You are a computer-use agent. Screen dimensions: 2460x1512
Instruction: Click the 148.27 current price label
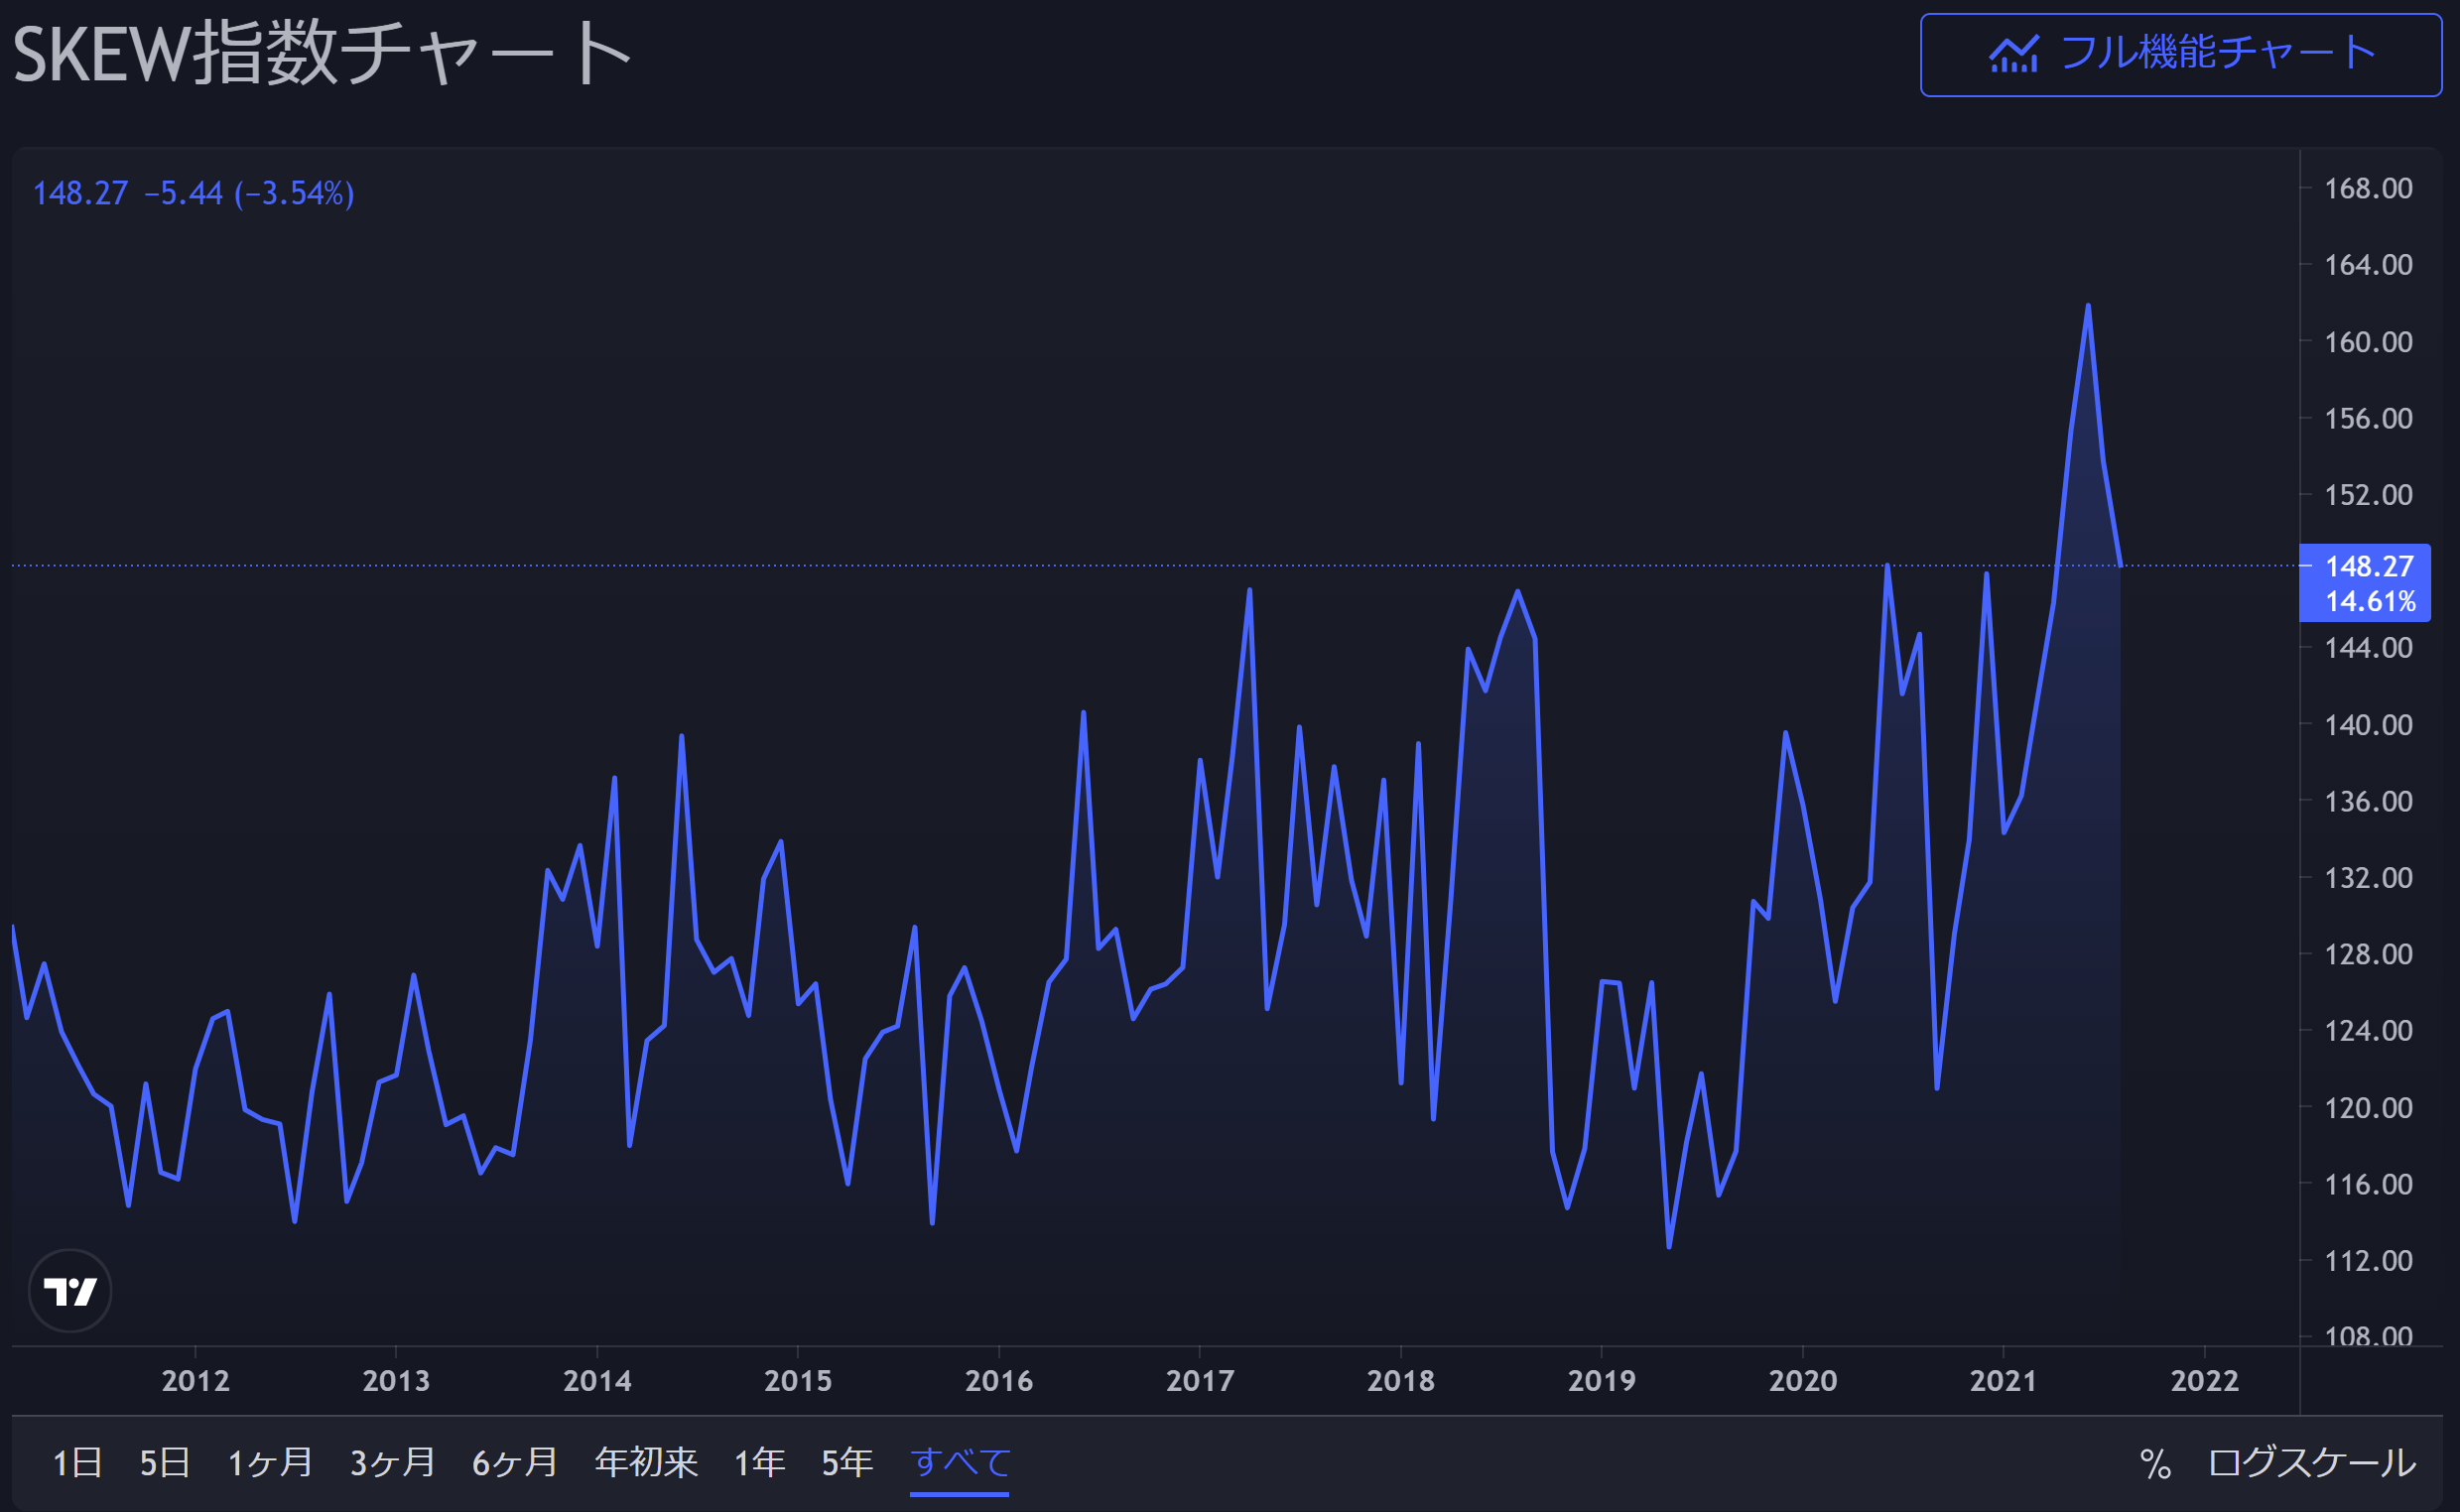point(2369,567)
